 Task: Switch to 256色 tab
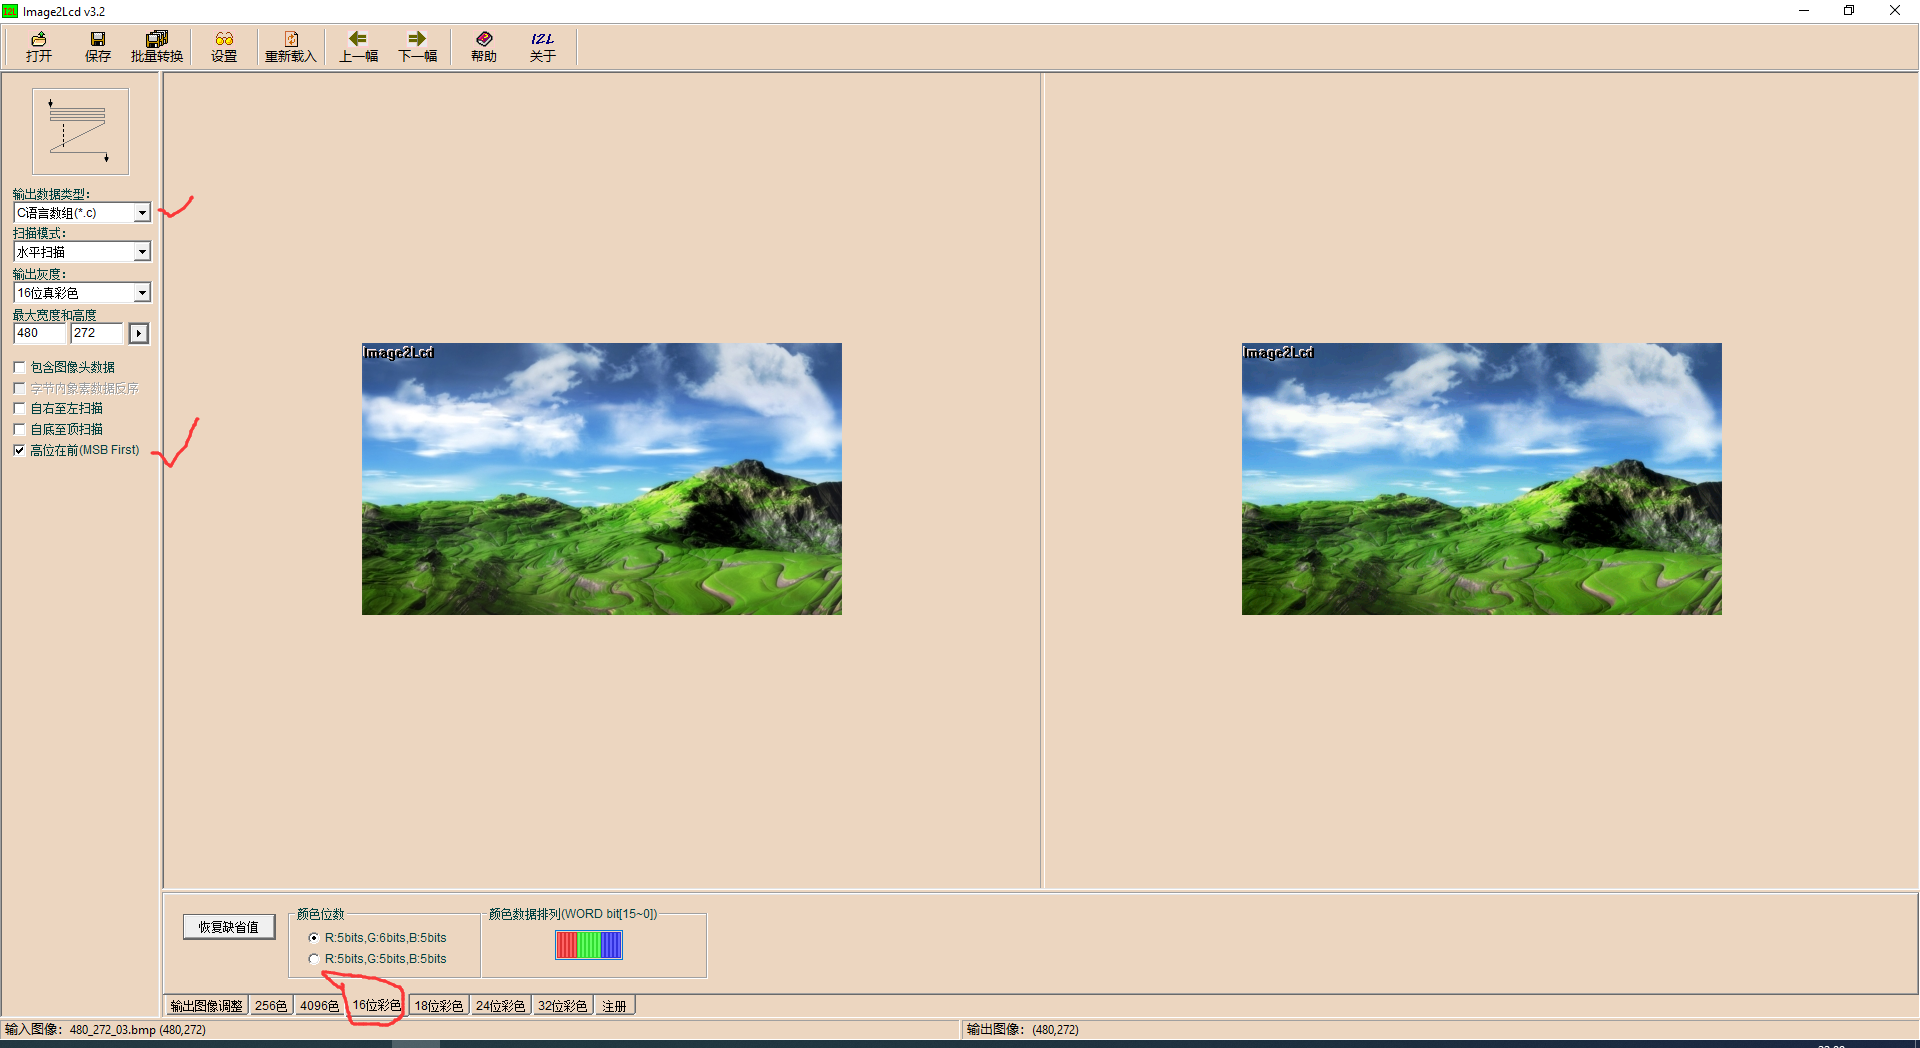coord(271,1006)
